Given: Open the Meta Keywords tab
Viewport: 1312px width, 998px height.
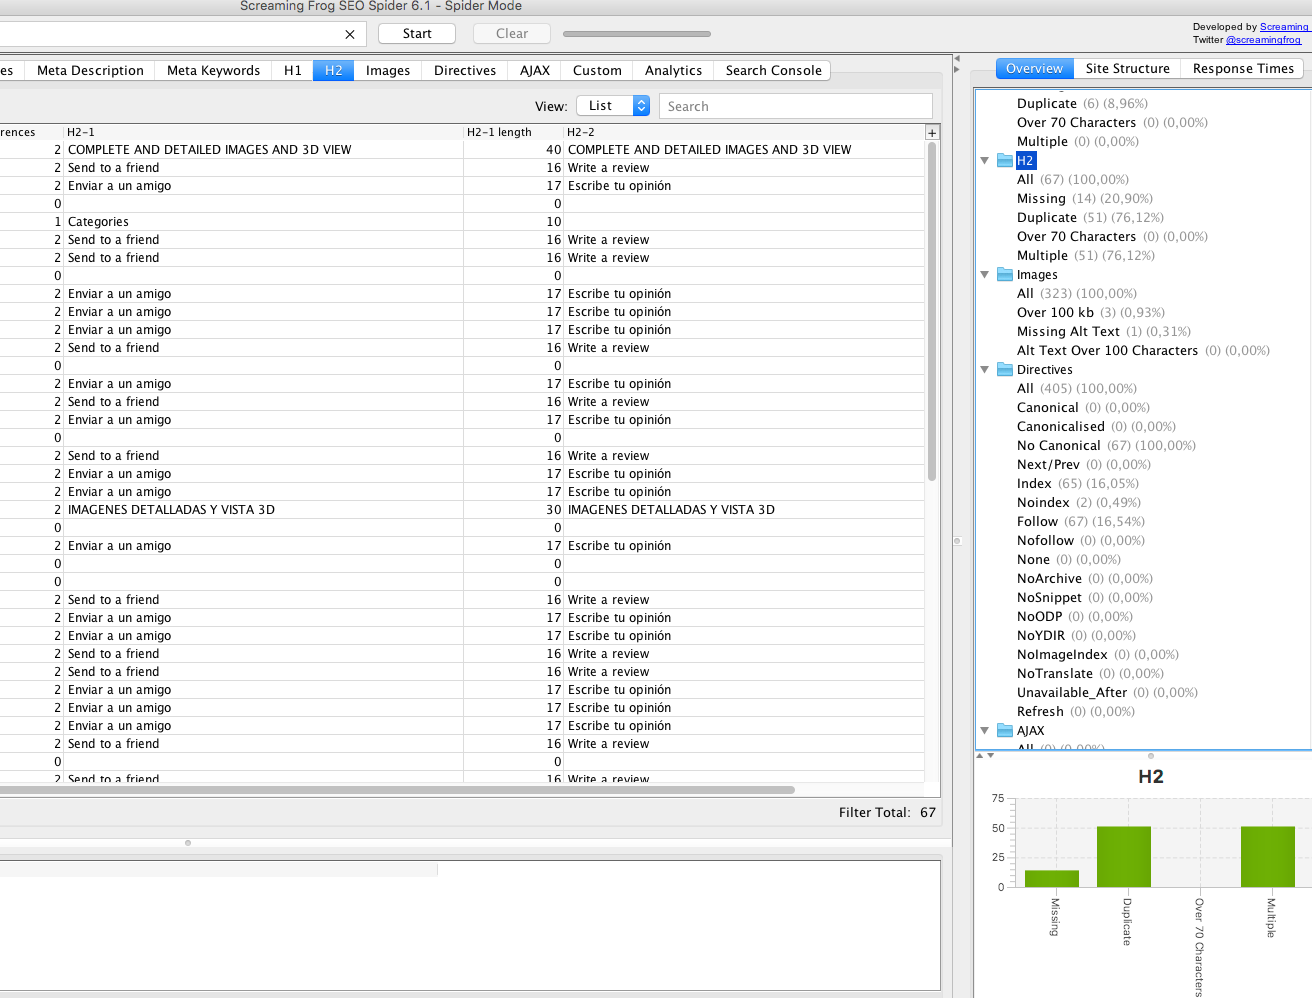Looking at the screenshot, I should pyautogui.click(x=213, y=71).
